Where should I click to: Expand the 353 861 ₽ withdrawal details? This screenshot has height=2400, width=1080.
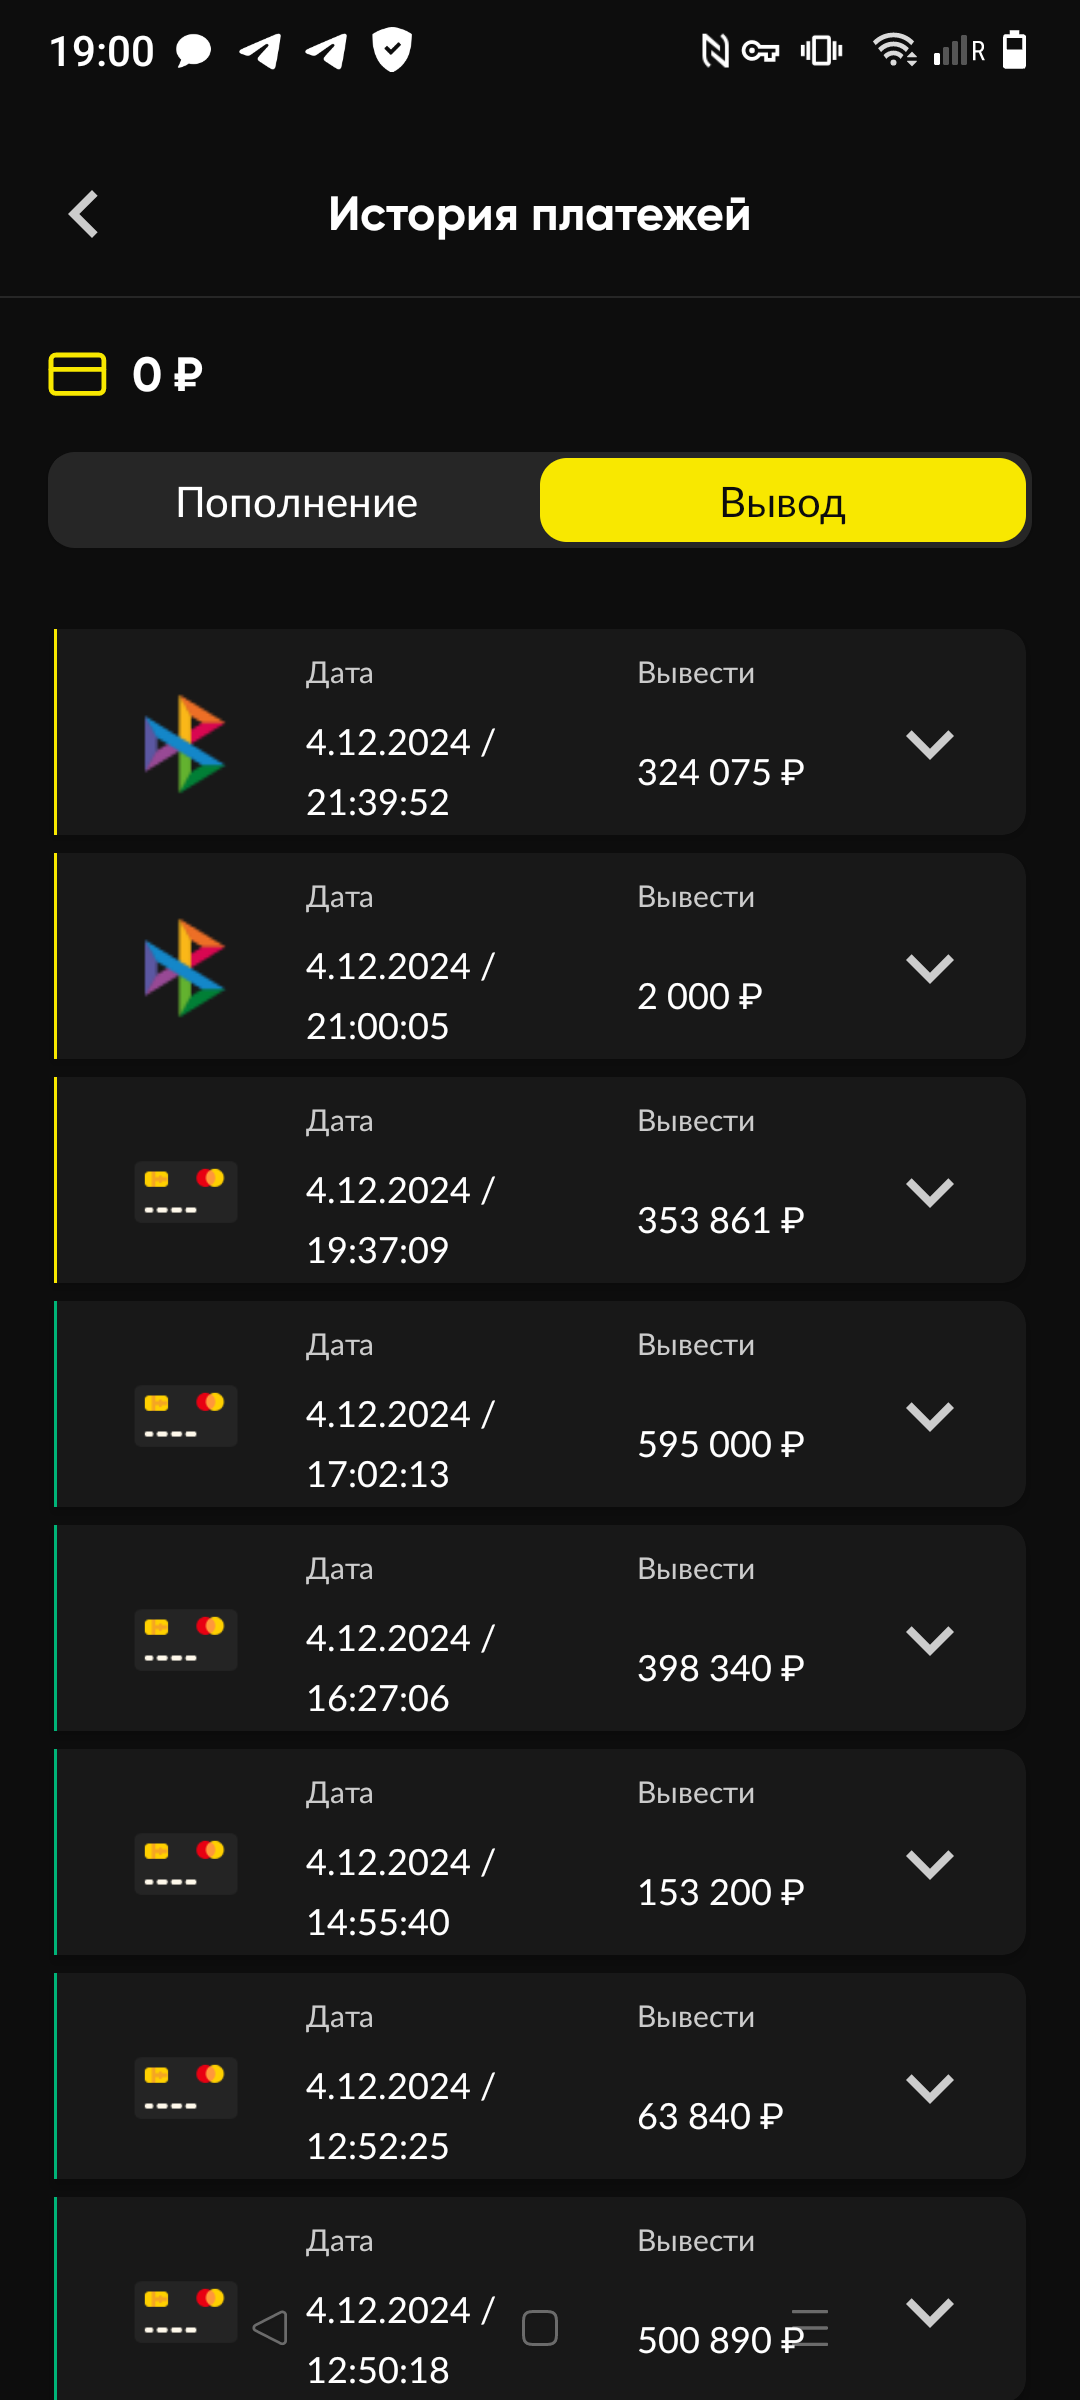point(929,1192)
